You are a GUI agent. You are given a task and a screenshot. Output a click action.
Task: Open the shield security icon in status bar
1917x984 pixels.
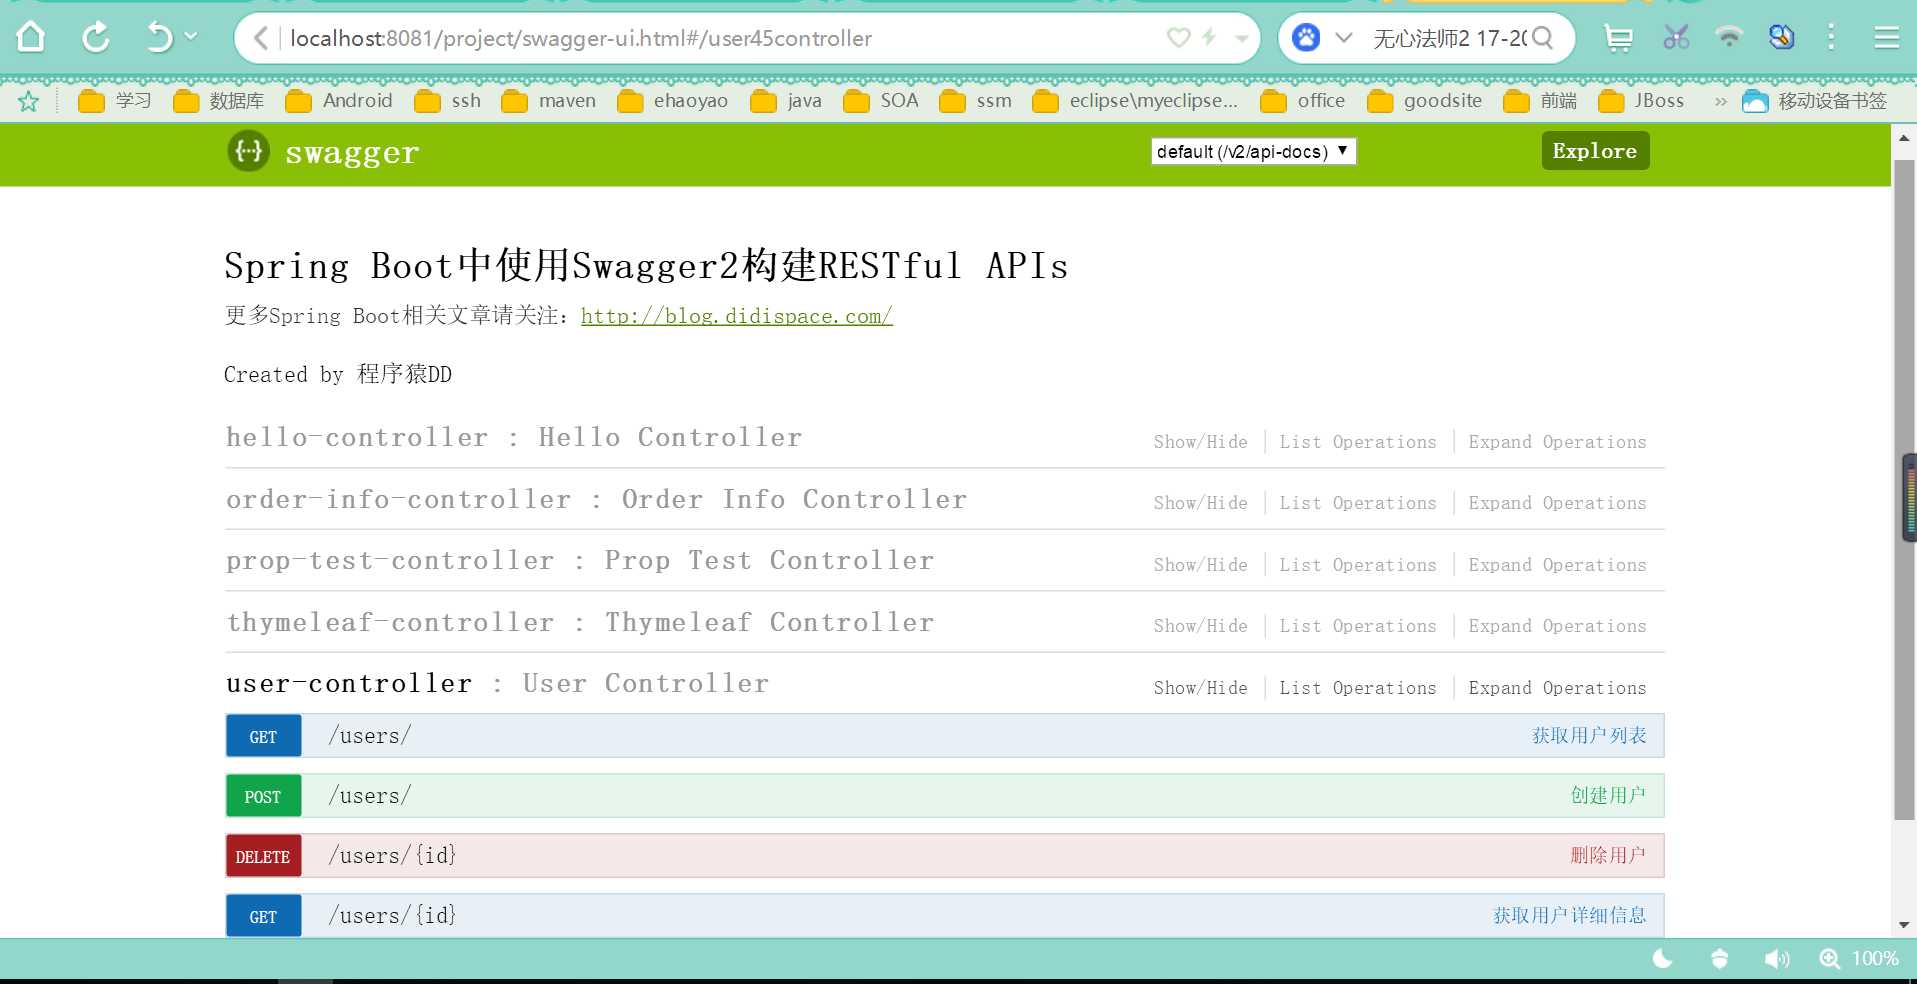coord(1719,959)
